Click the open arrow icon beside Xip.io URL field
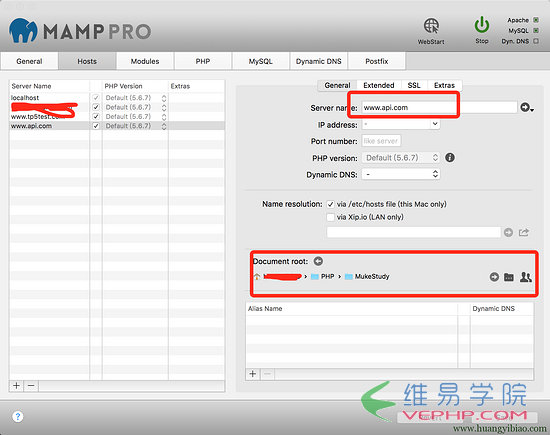 508,232
